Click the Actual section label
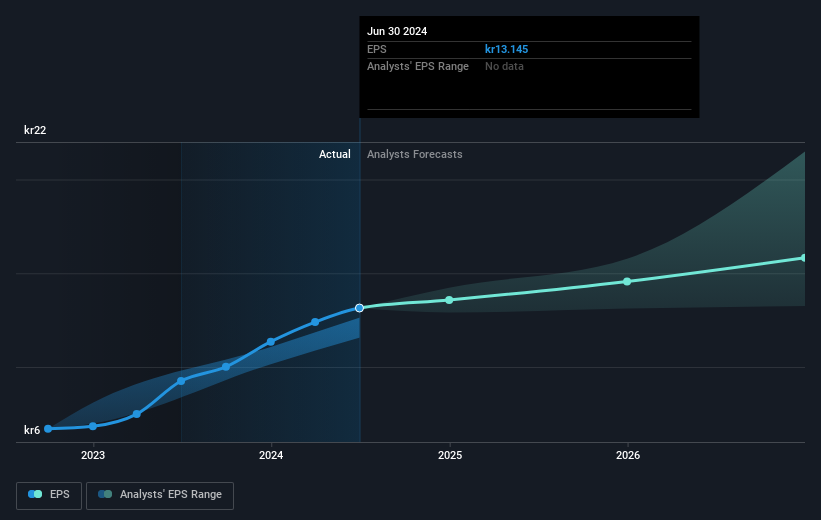Screen dimensions: 821x520 pos(335,154)
